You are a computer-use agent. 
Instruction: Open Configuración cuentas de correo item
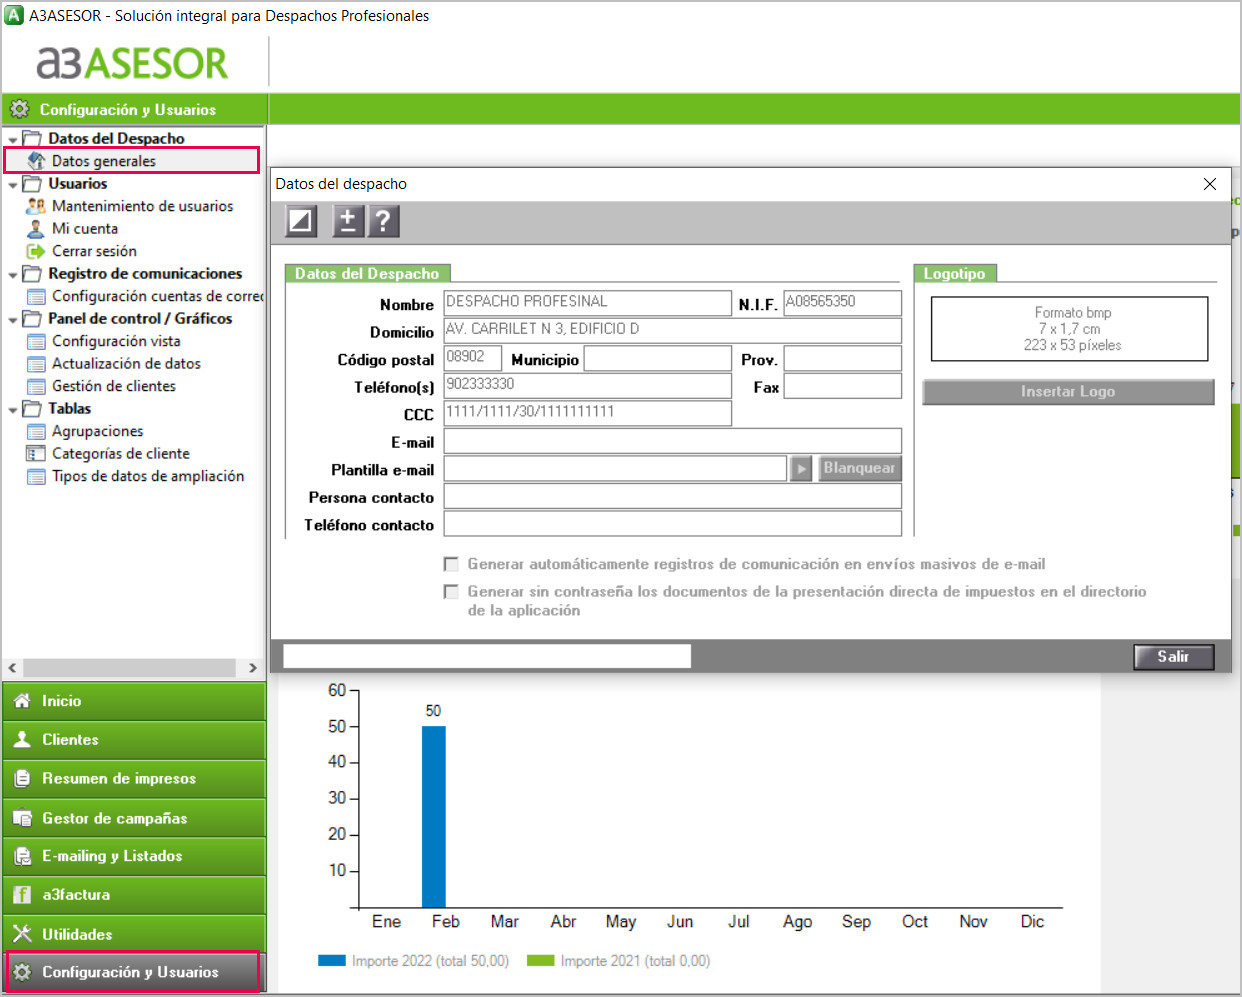click(x=158, y=296)
